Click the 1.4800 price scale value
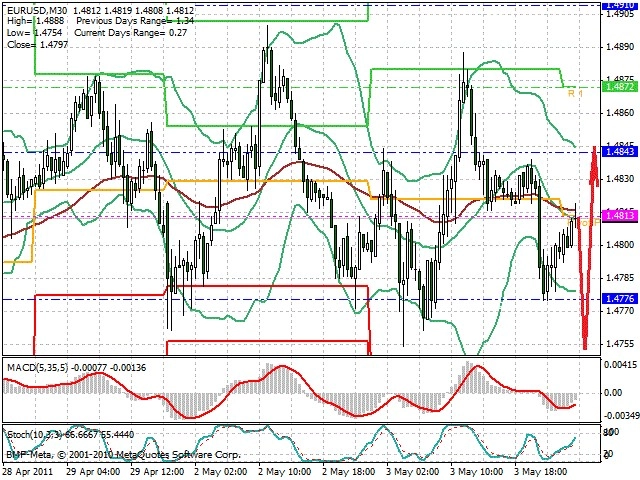This screenshot has height=480, width=640. [620, 245]
